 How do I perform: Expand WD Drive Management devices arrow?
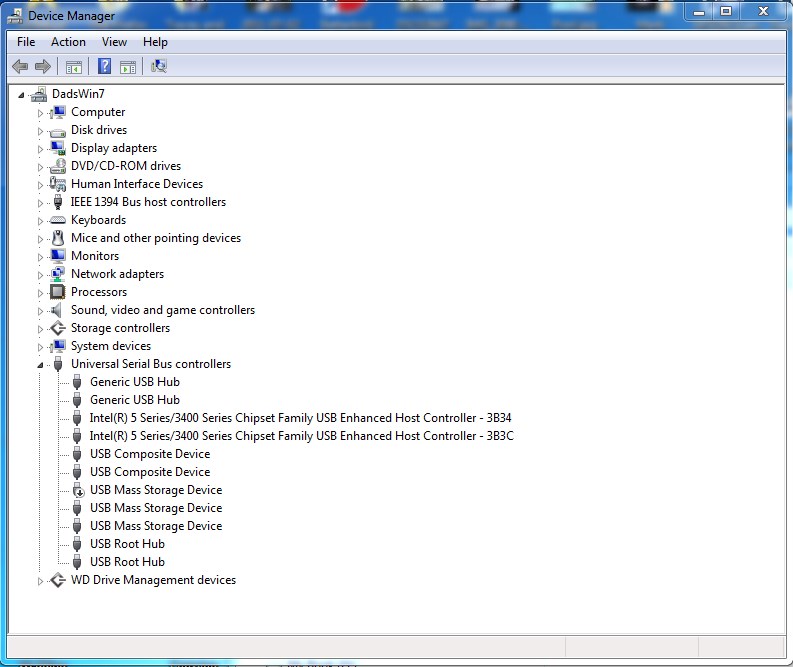pyautogui.click(x=40, y=581)
